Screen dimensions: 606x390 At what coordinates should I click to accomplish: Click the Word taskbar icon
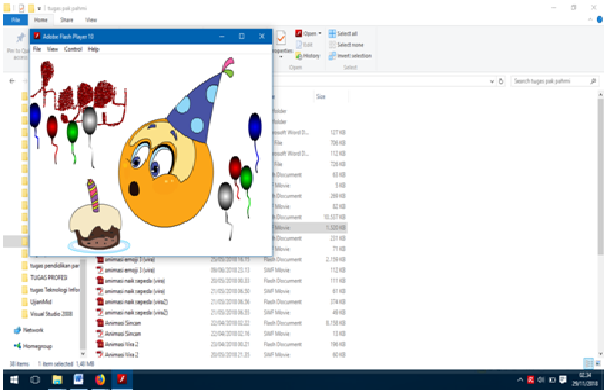point(78,380)
